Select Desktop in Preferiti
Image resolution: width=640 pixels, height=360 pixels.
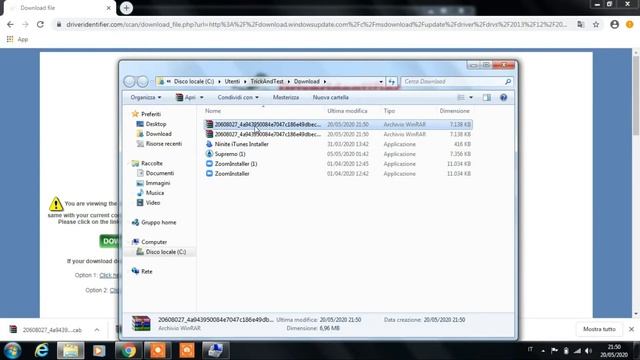[x=156, y=124]
